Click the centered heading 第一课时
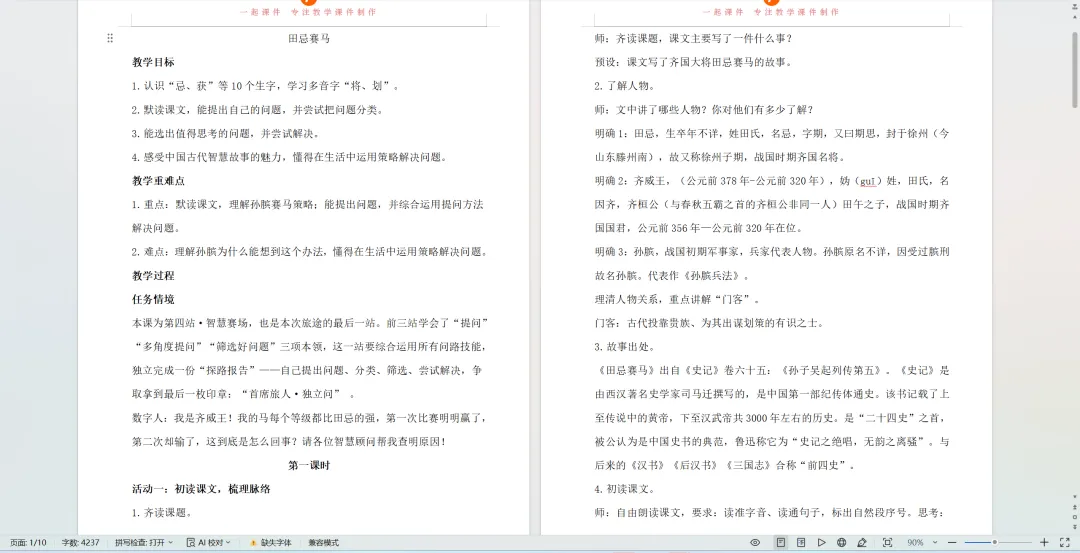Screen dimensions: 1080x553 pos(309,466)
